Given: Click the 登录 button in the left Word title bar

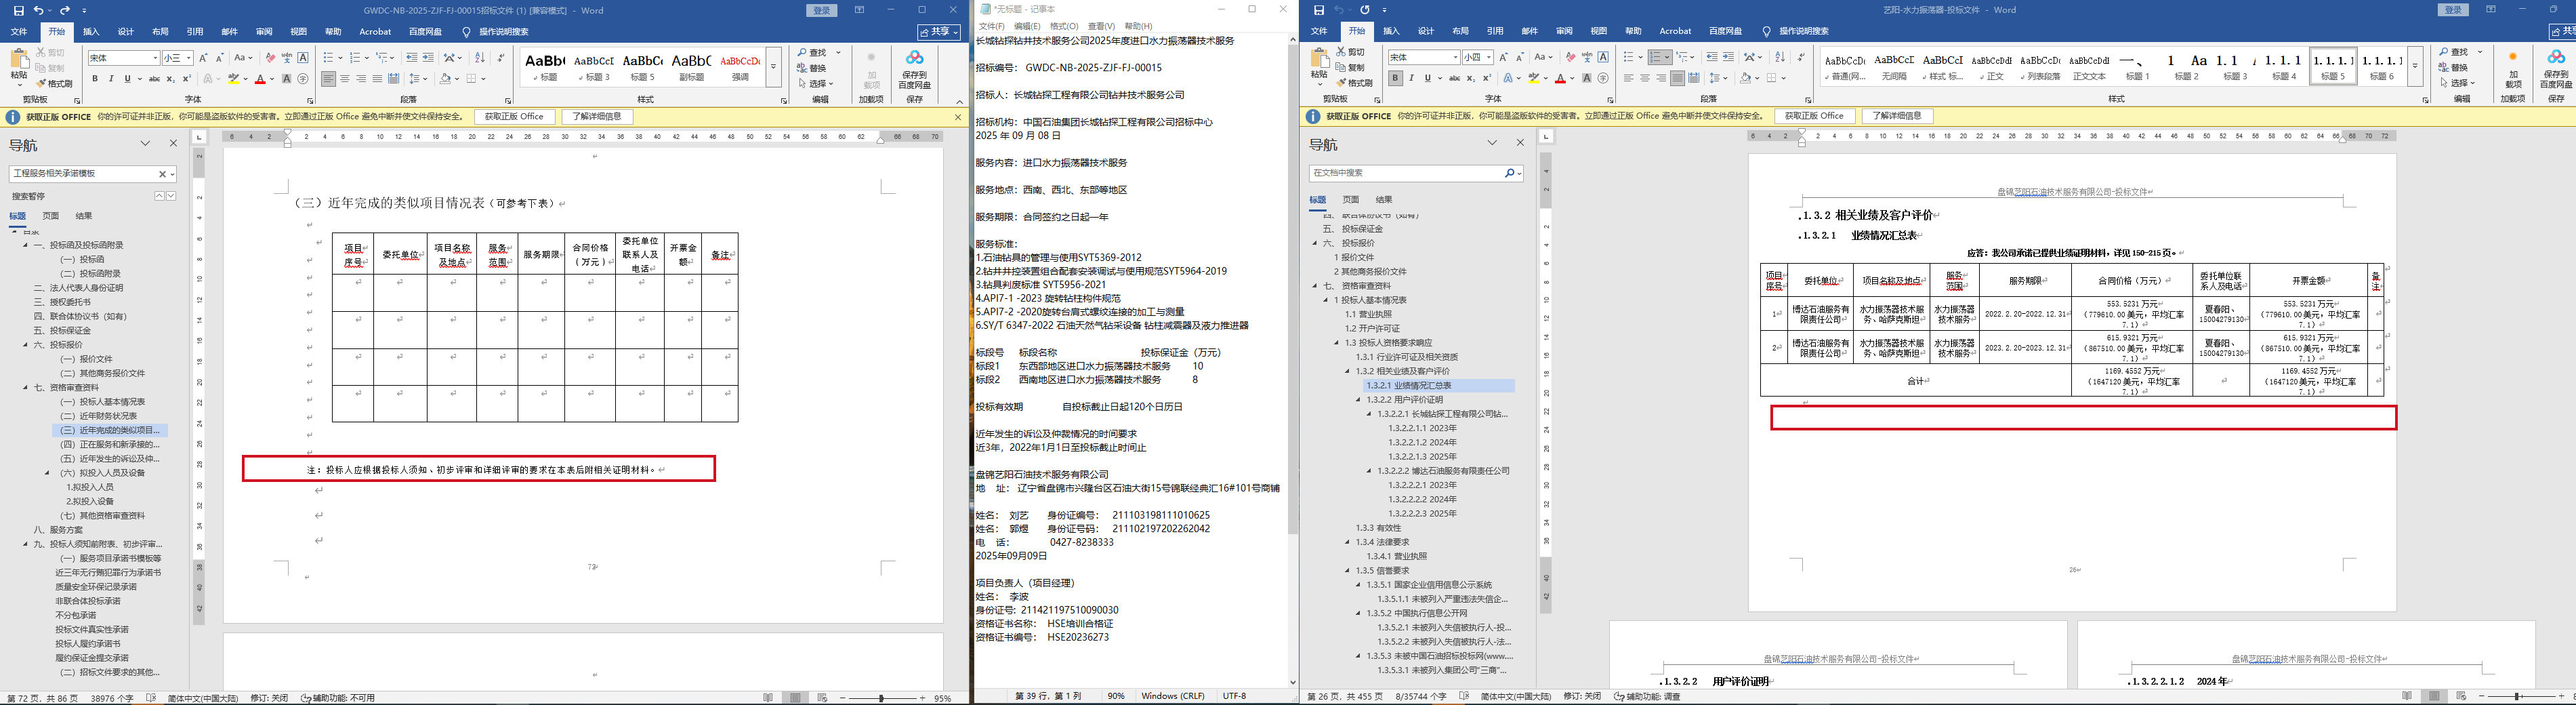Looking at the screenshot, I should [821, 10].
